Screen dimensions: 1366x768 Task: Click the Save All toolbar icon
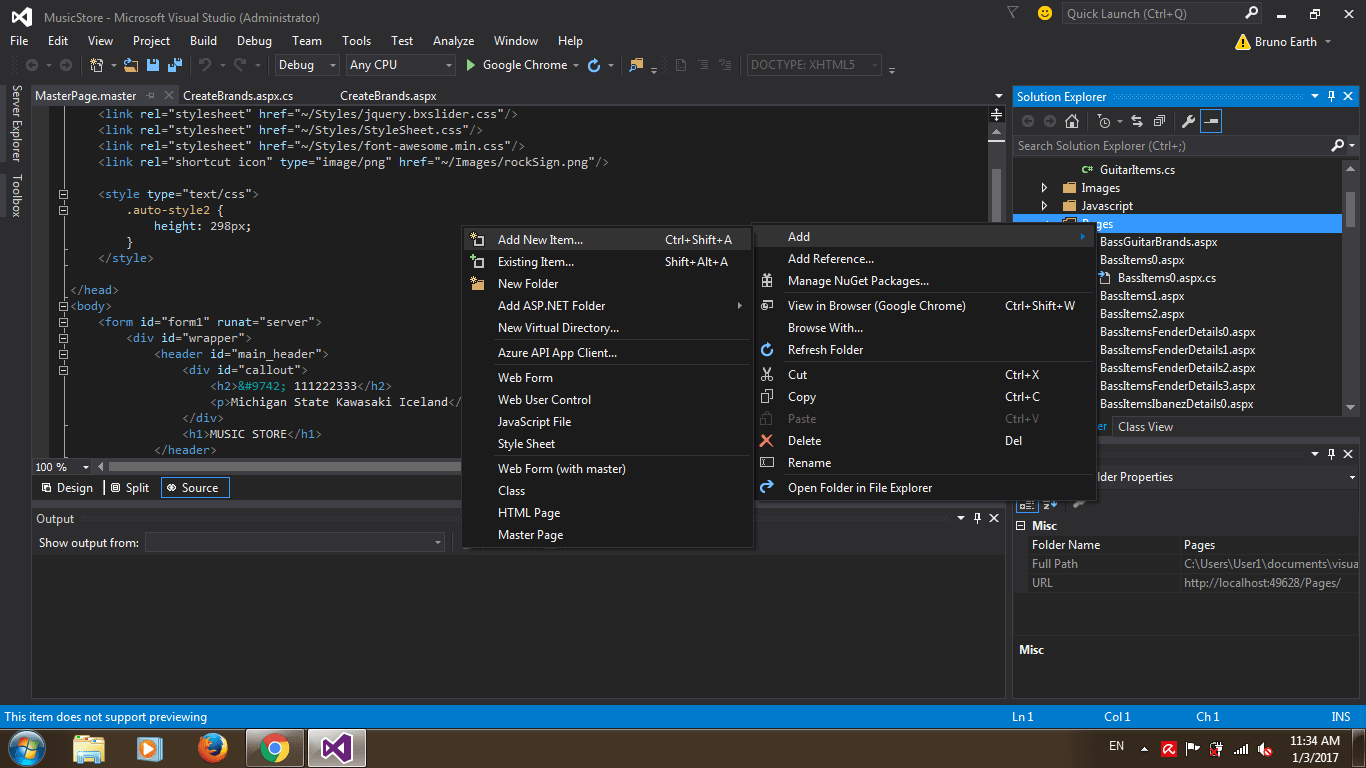tap(175, 64)
